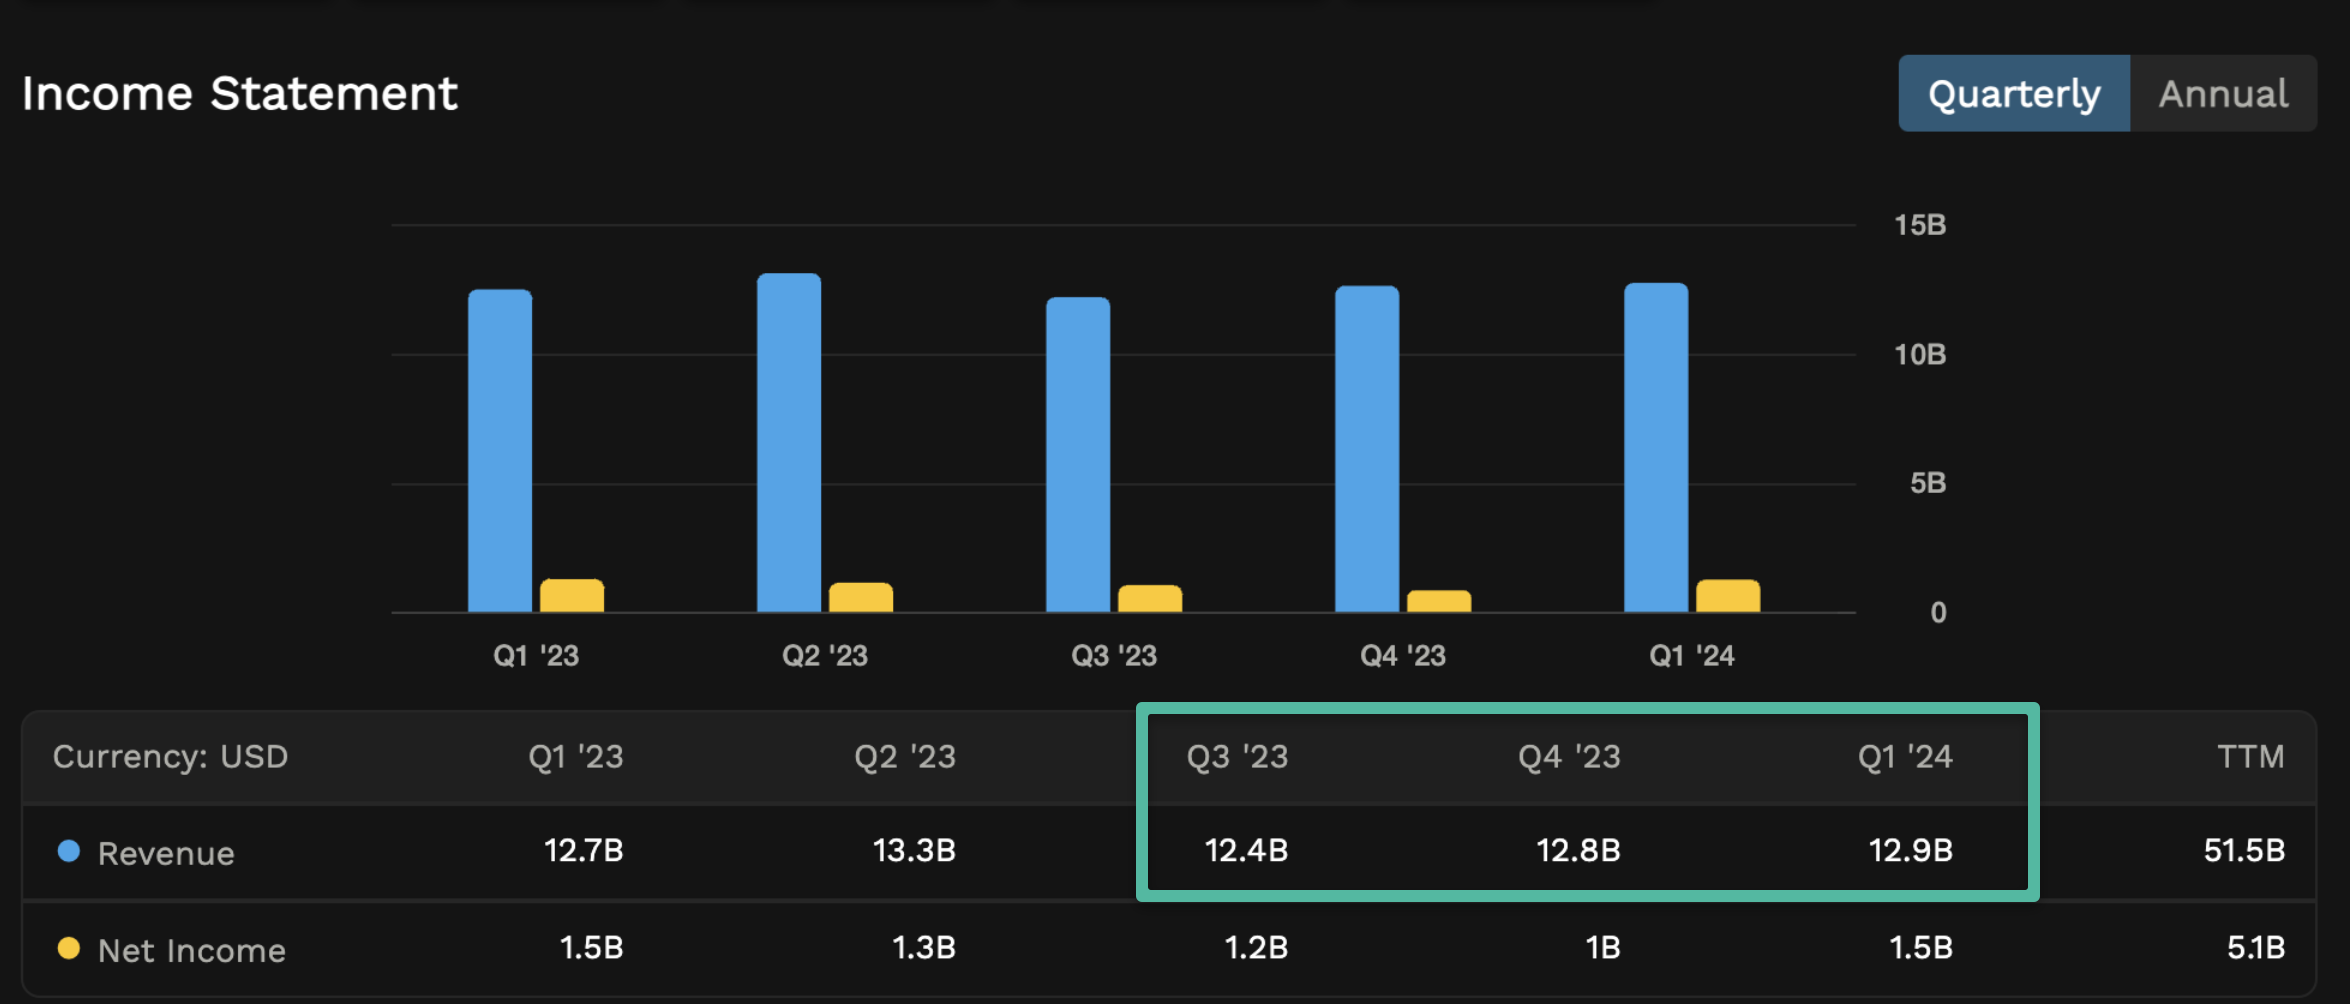Click the yellow net income bar for Q3 '23
The width and height of the screenshot is (2350, 1004).
[1149, 597]
